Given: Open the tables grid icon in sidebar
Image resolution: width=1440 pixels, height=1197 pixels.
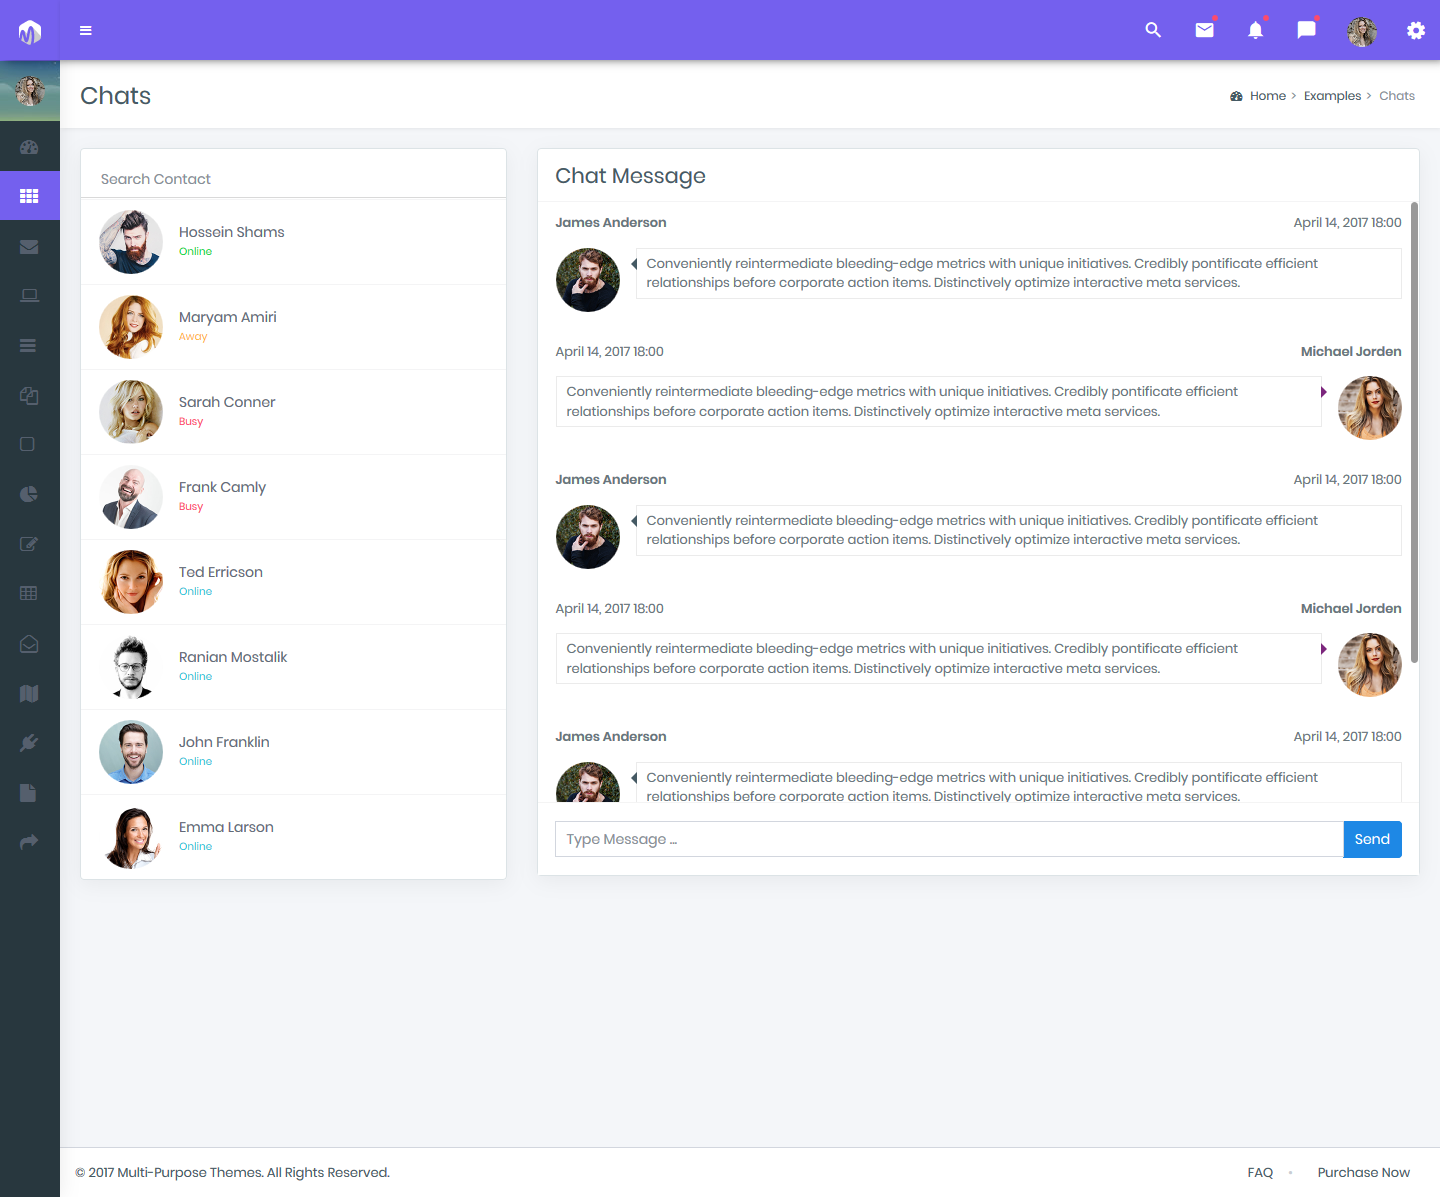Looking at the screenshot, I should coord(29,593).
